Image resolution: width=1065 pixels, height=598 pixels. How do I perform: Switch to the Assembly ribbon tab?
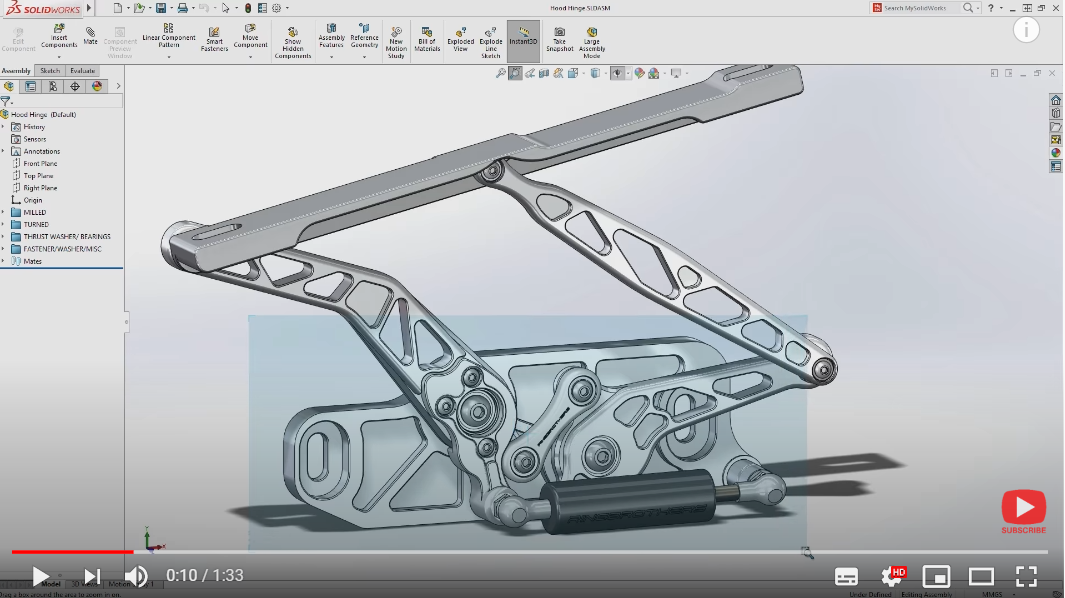16,71
